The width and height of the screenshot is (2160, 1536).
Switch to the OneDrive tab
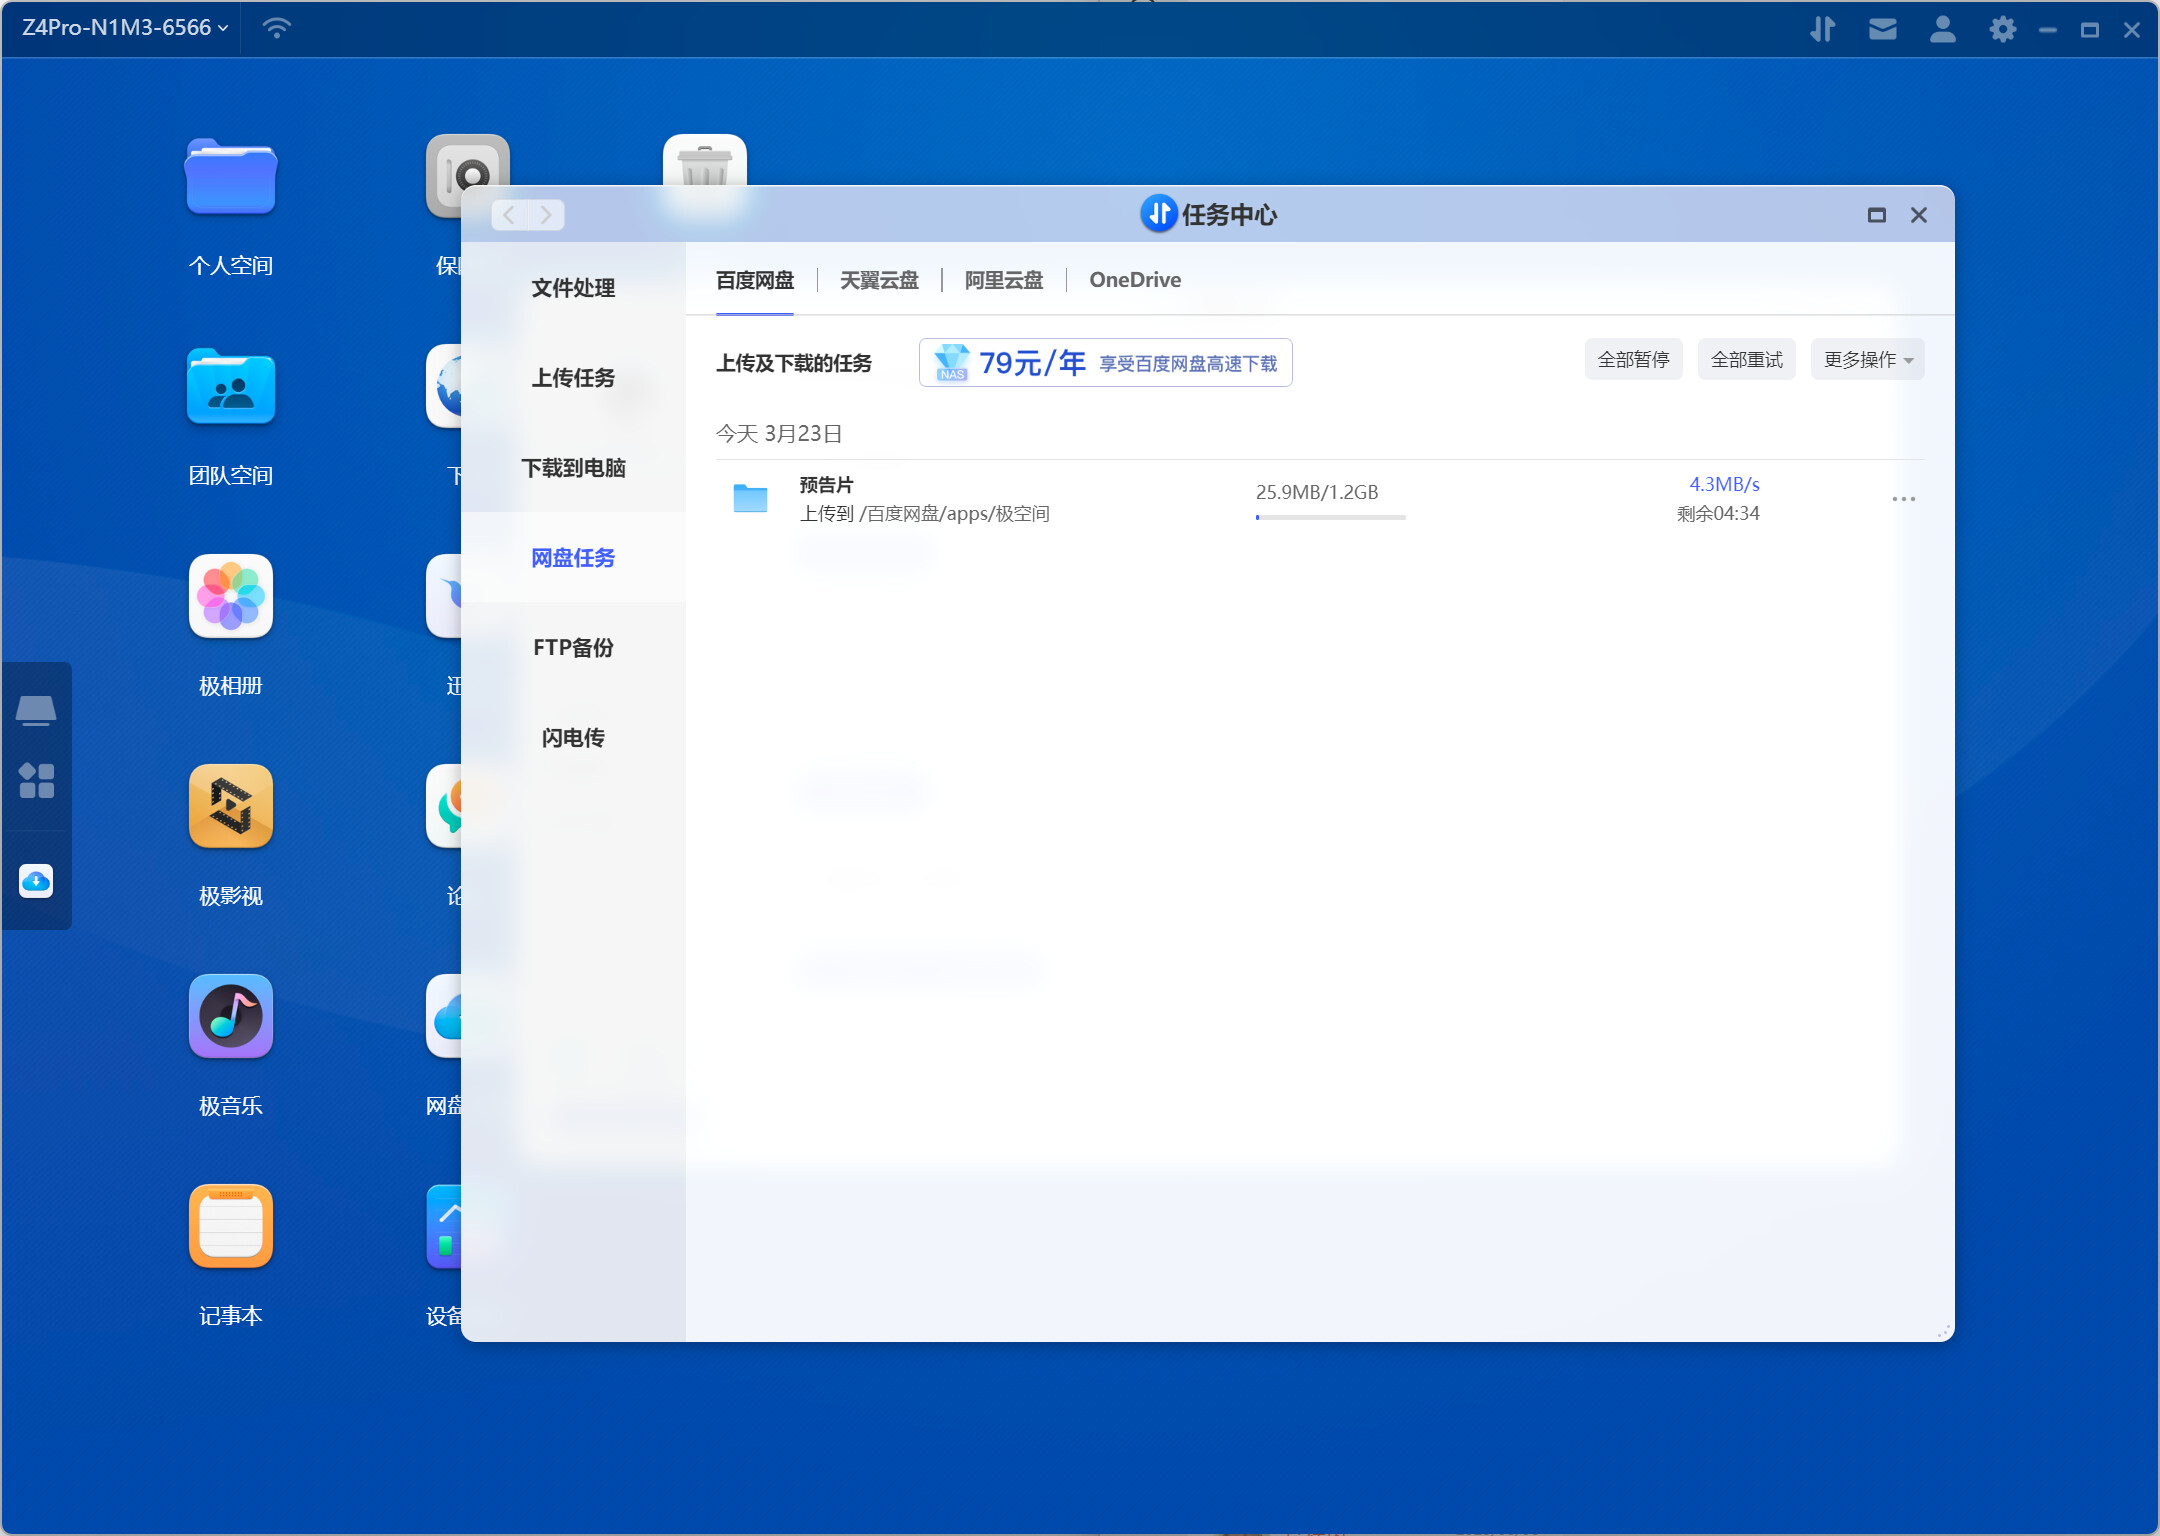point(1134,280)
